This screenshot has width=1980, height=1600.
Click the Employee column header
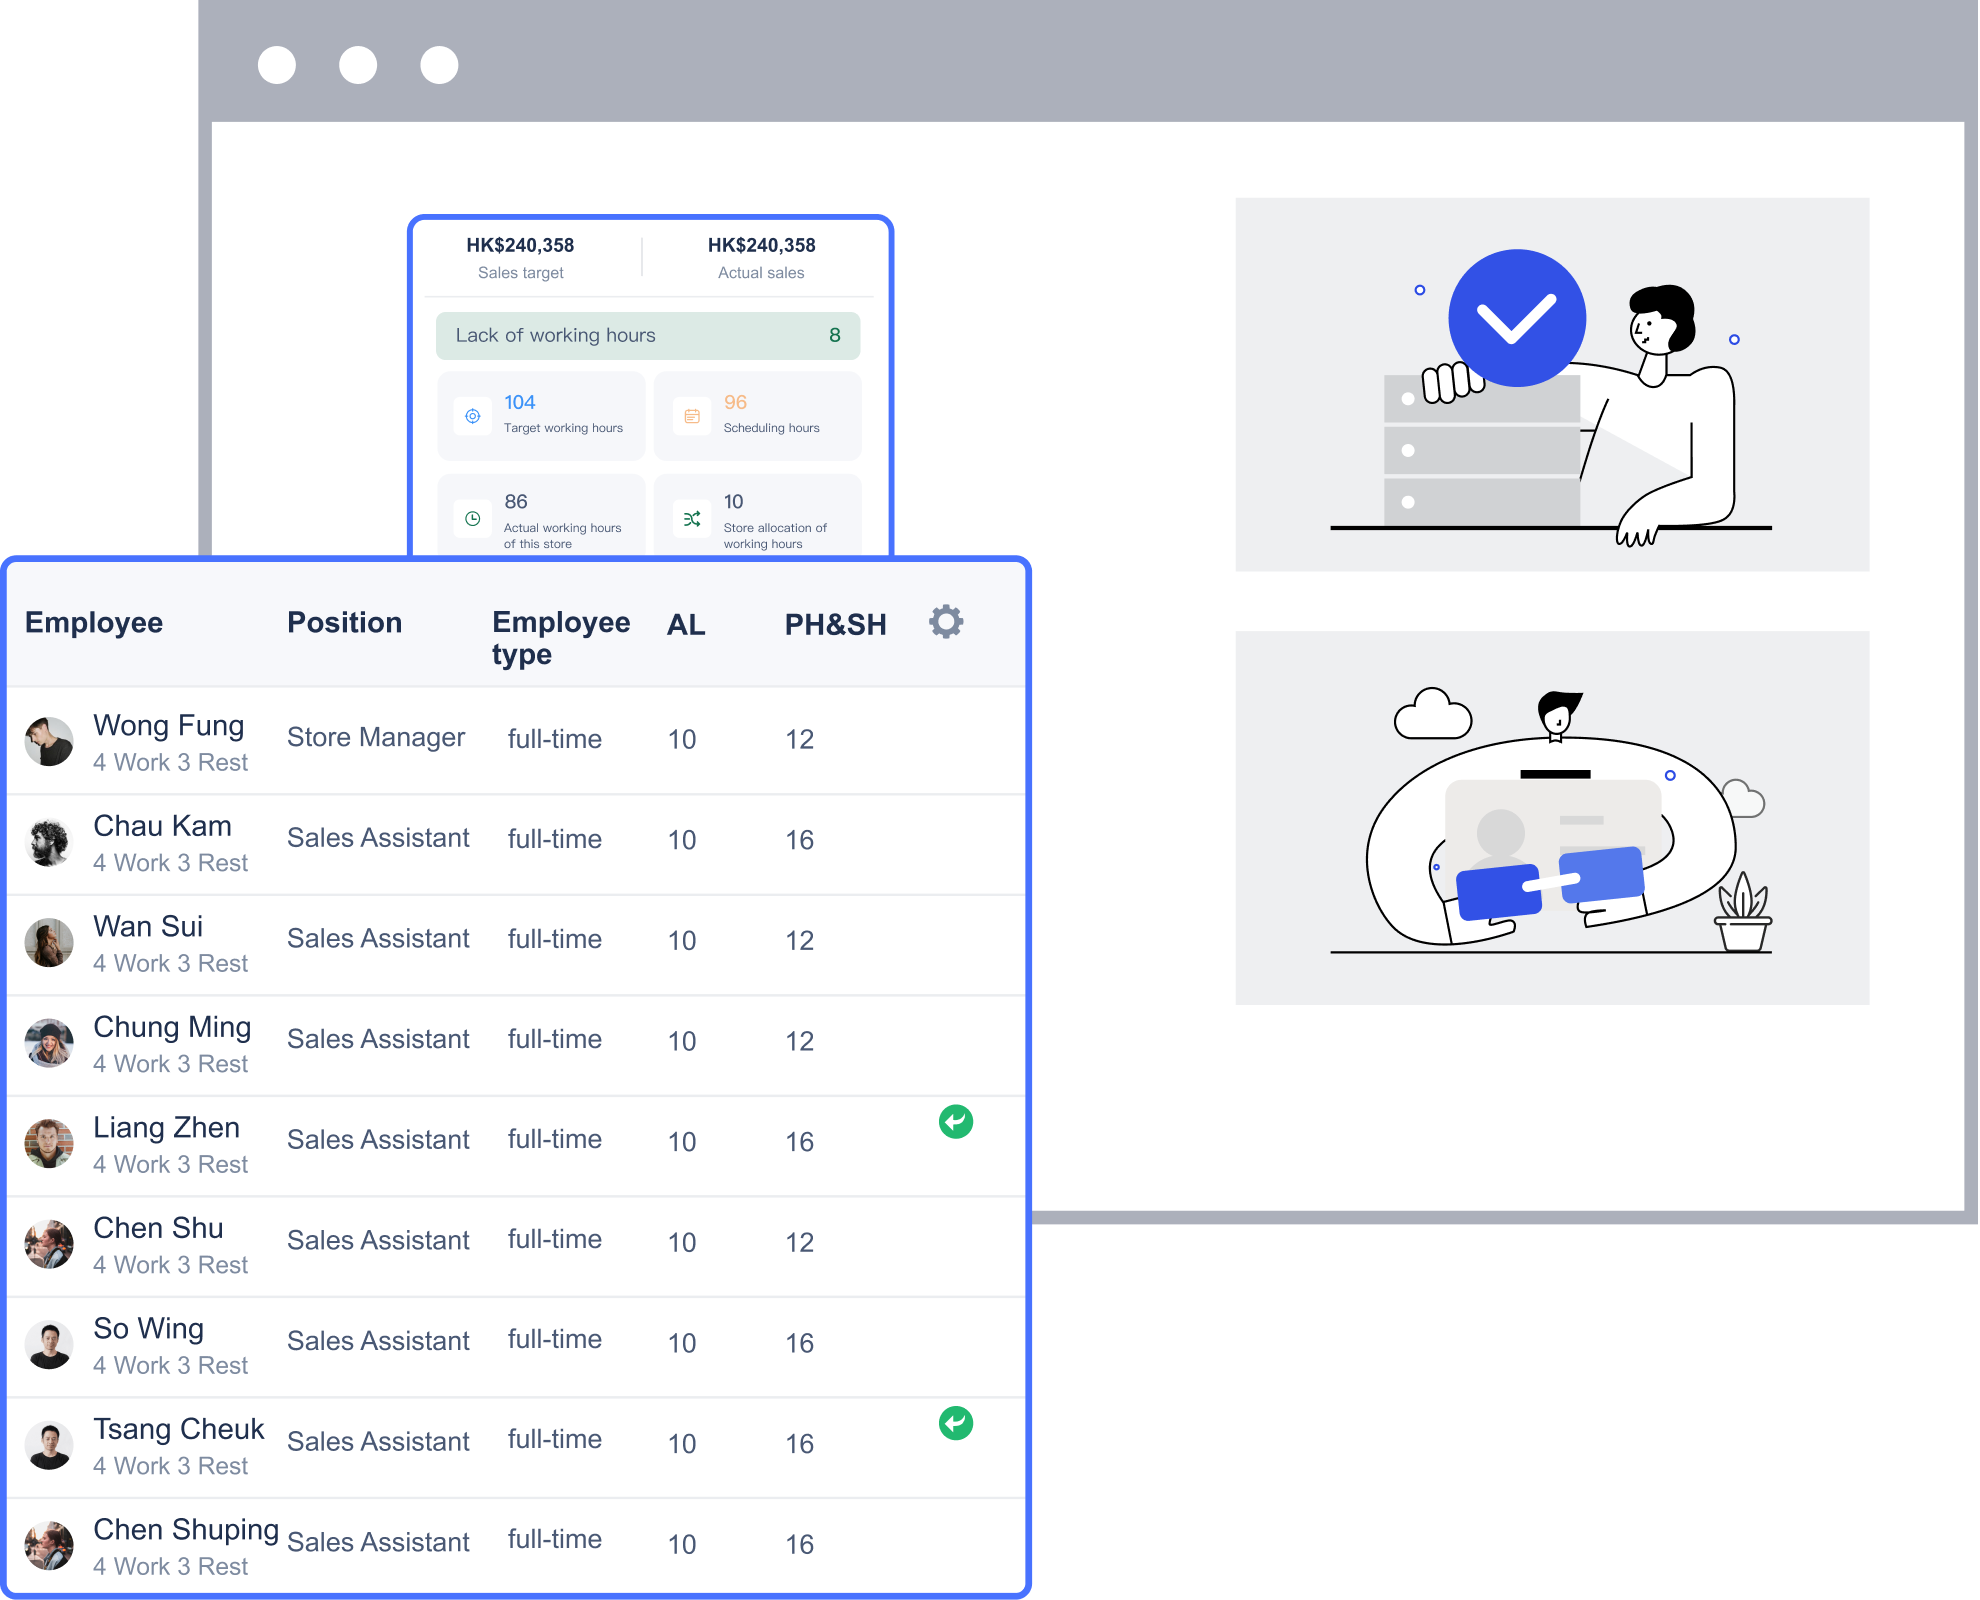click(94, 623)
